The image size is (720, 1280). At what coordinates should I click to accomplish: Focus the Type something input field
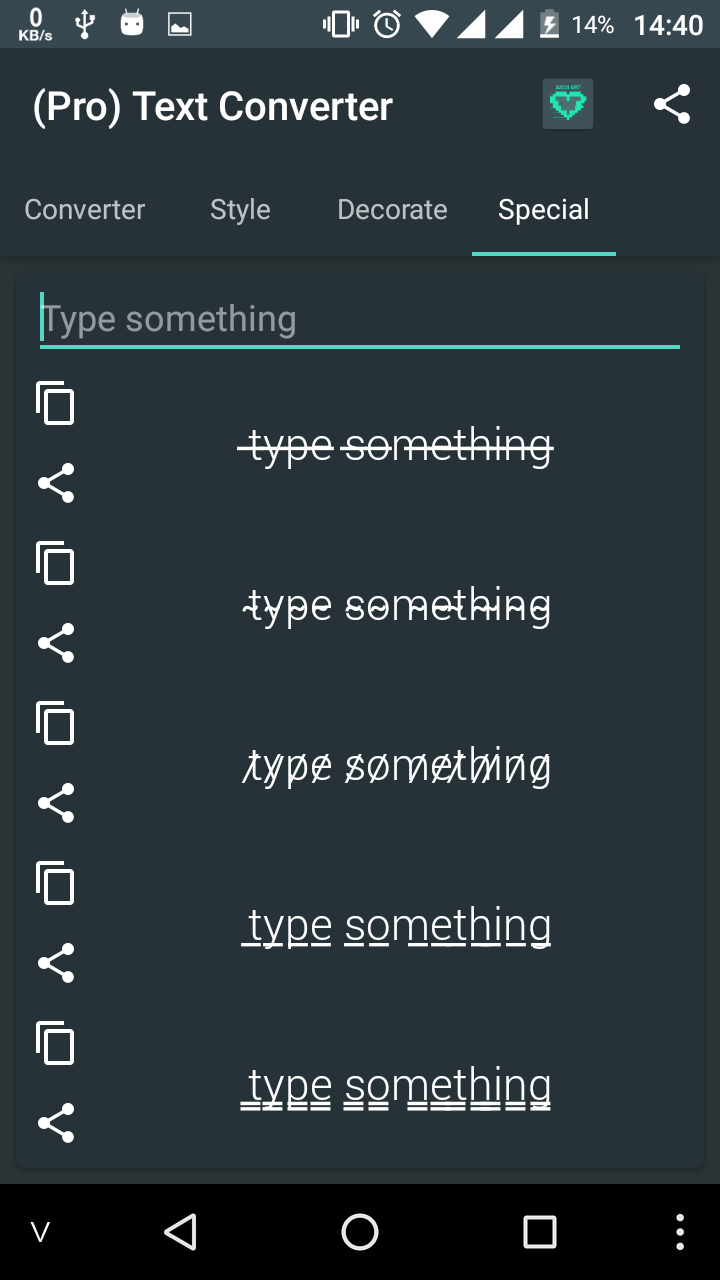click(360, 320)
